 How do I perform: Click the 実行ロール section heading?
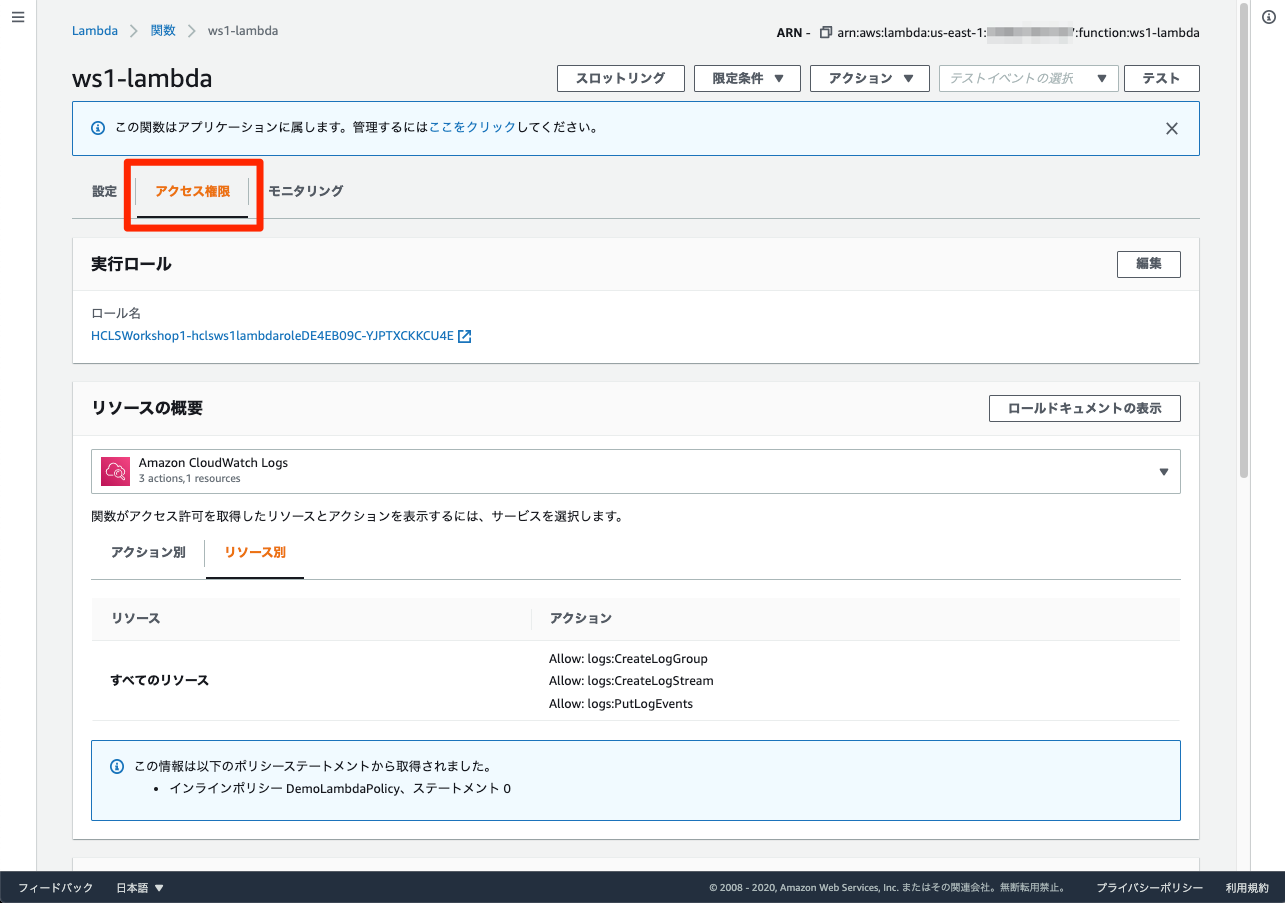[x=131, y=264]
